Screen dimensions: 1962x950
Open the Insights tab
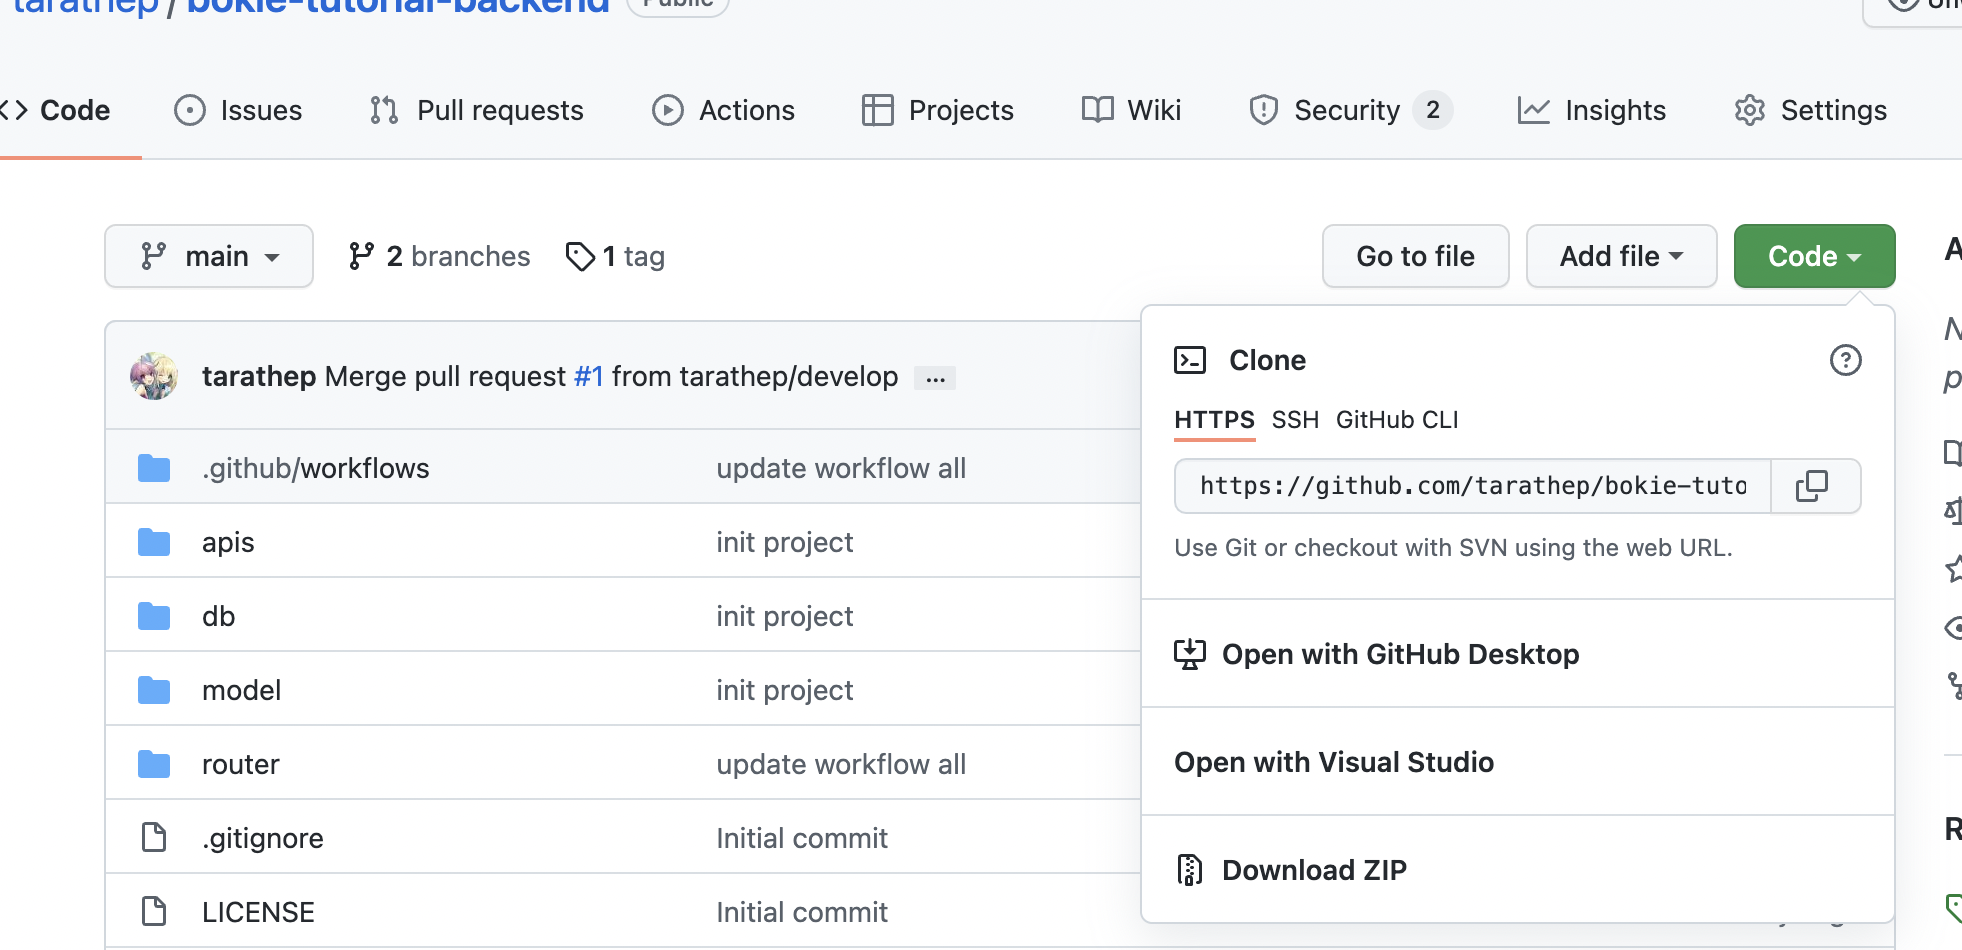[x=1591, y=110]
